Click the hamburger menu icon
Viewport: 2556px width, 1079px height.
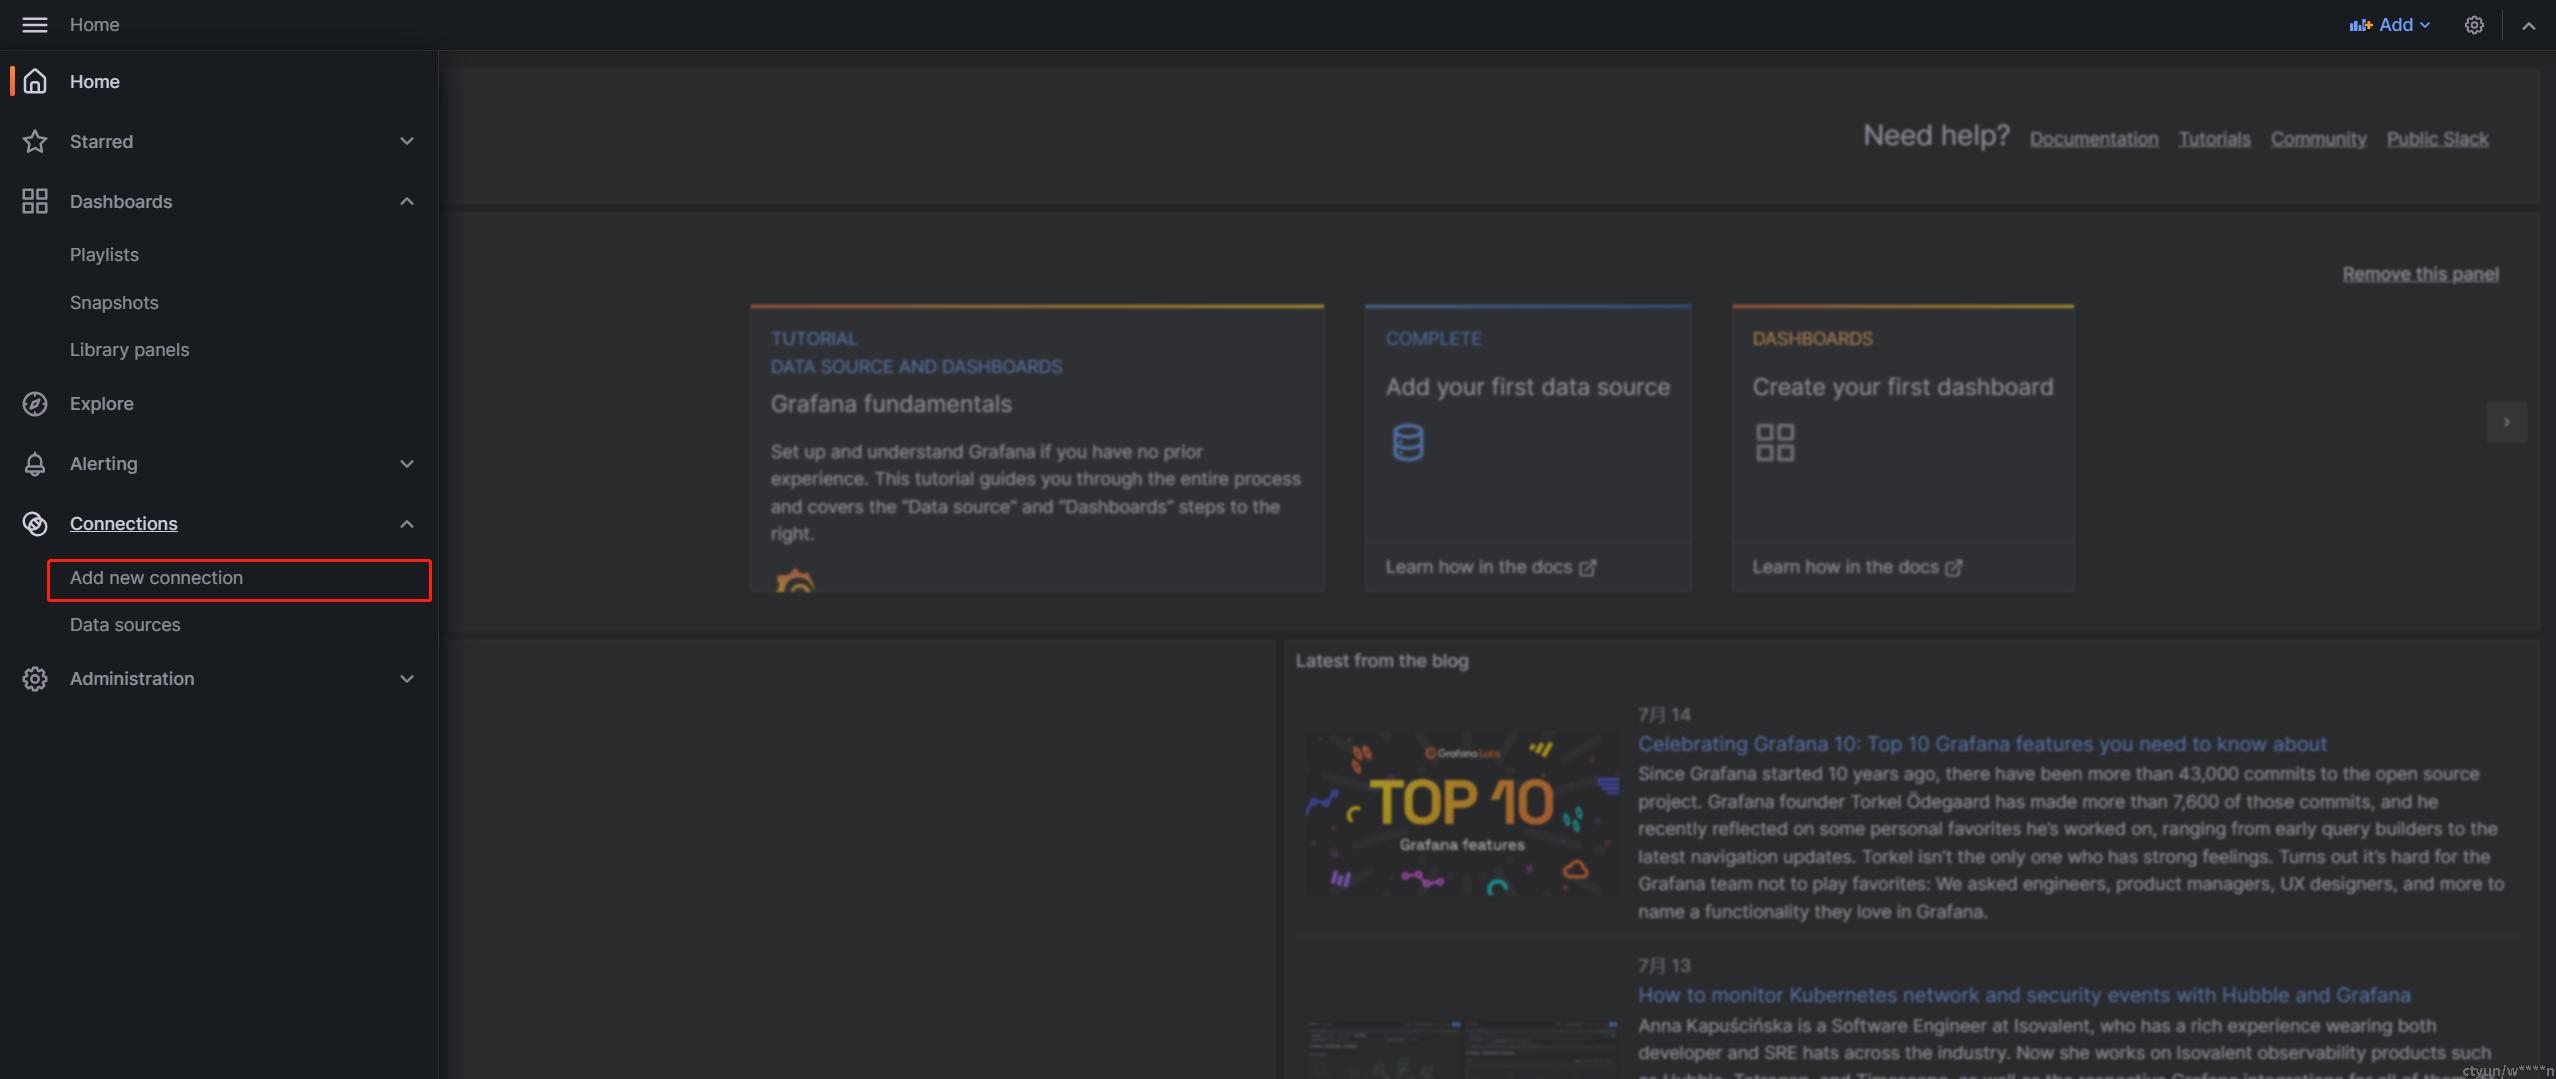point(35,25)
